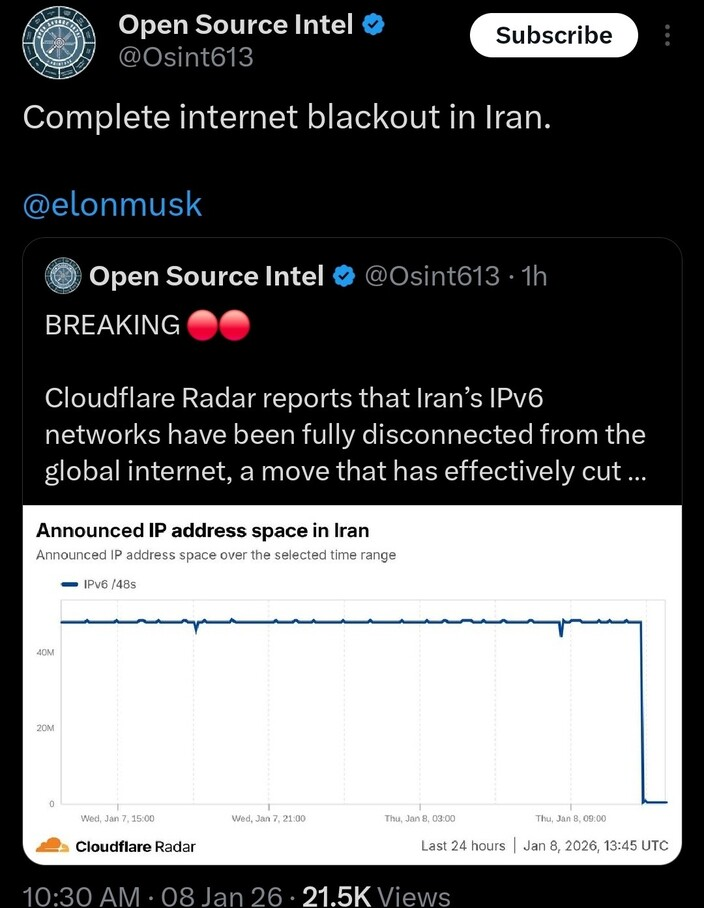Click the 1h timestamp on the quoted tweet

tap(537, 276)
